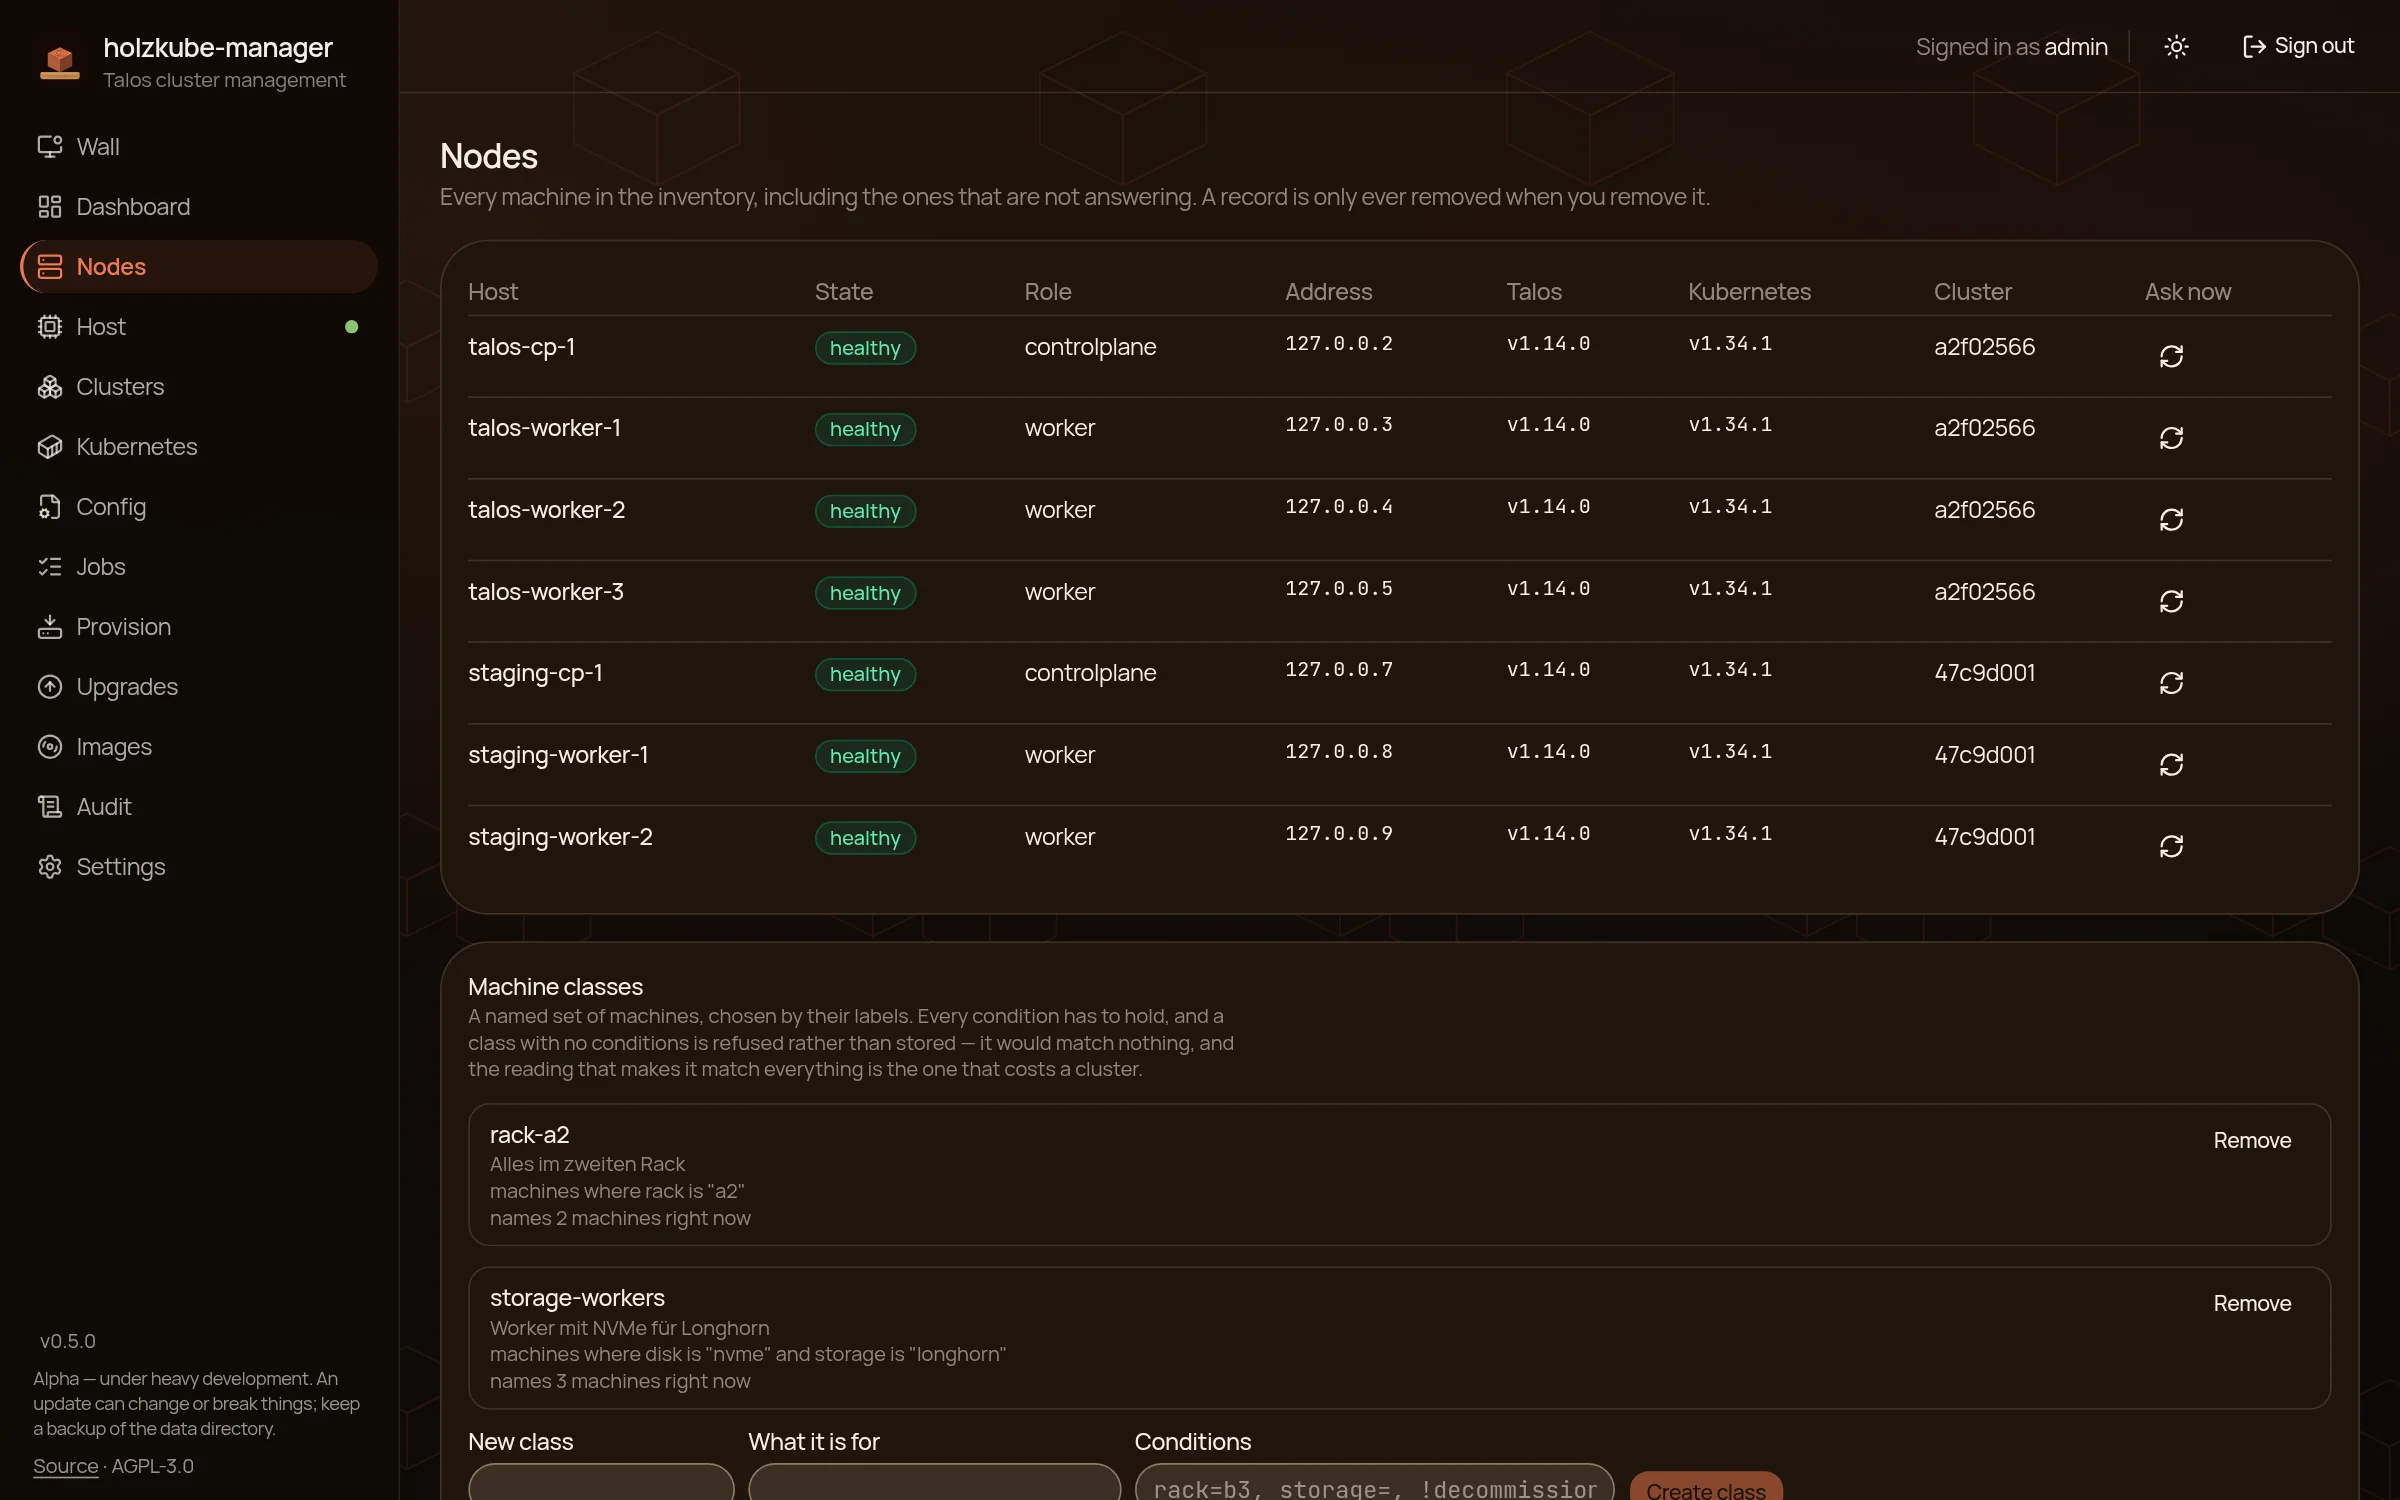
Task: Click the rack-a2 class title
Action: 530,1135
